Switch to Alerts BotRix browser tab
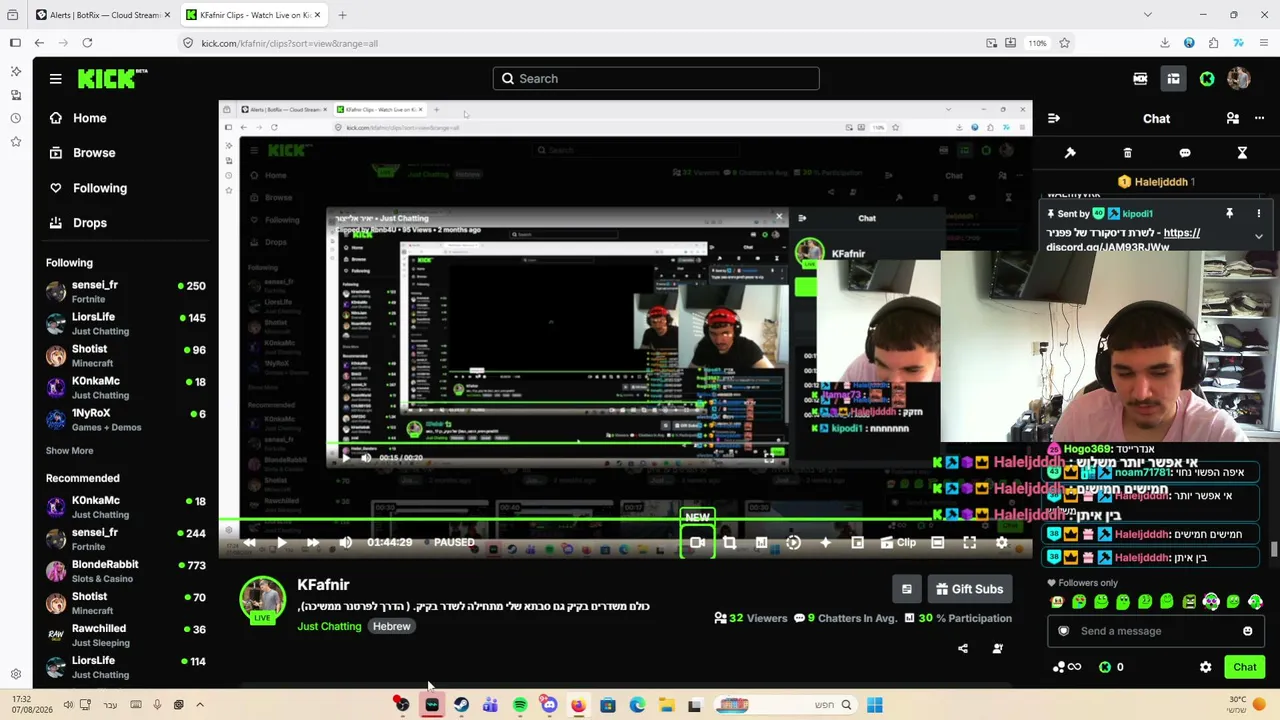 click(x=102, y=15)
